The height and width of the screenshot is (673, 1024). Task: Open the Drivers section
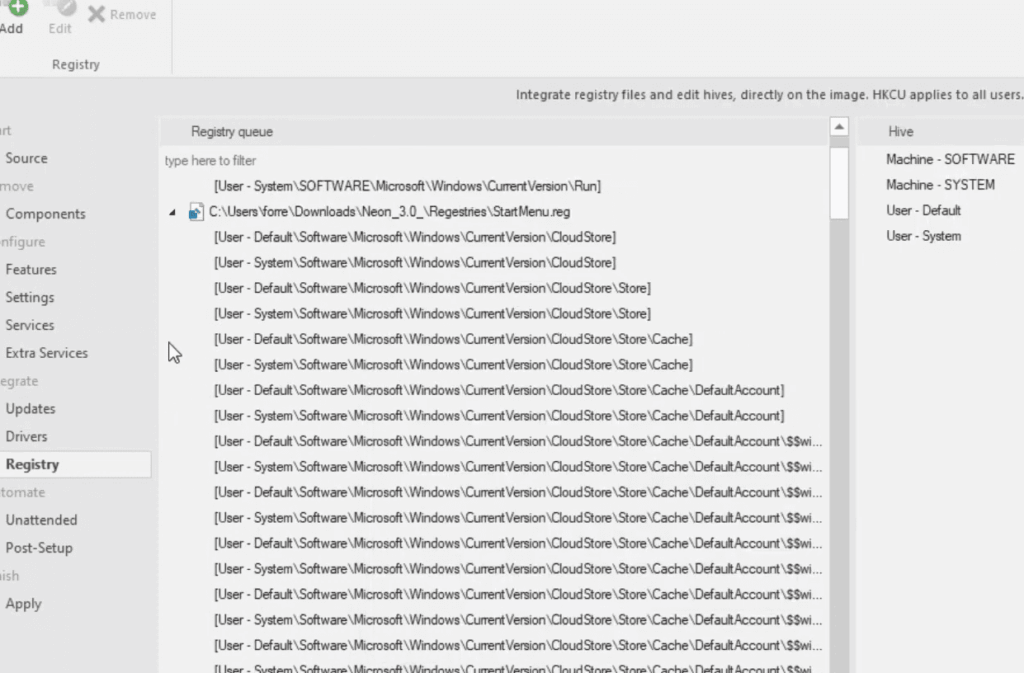click(x=26, y=436)
